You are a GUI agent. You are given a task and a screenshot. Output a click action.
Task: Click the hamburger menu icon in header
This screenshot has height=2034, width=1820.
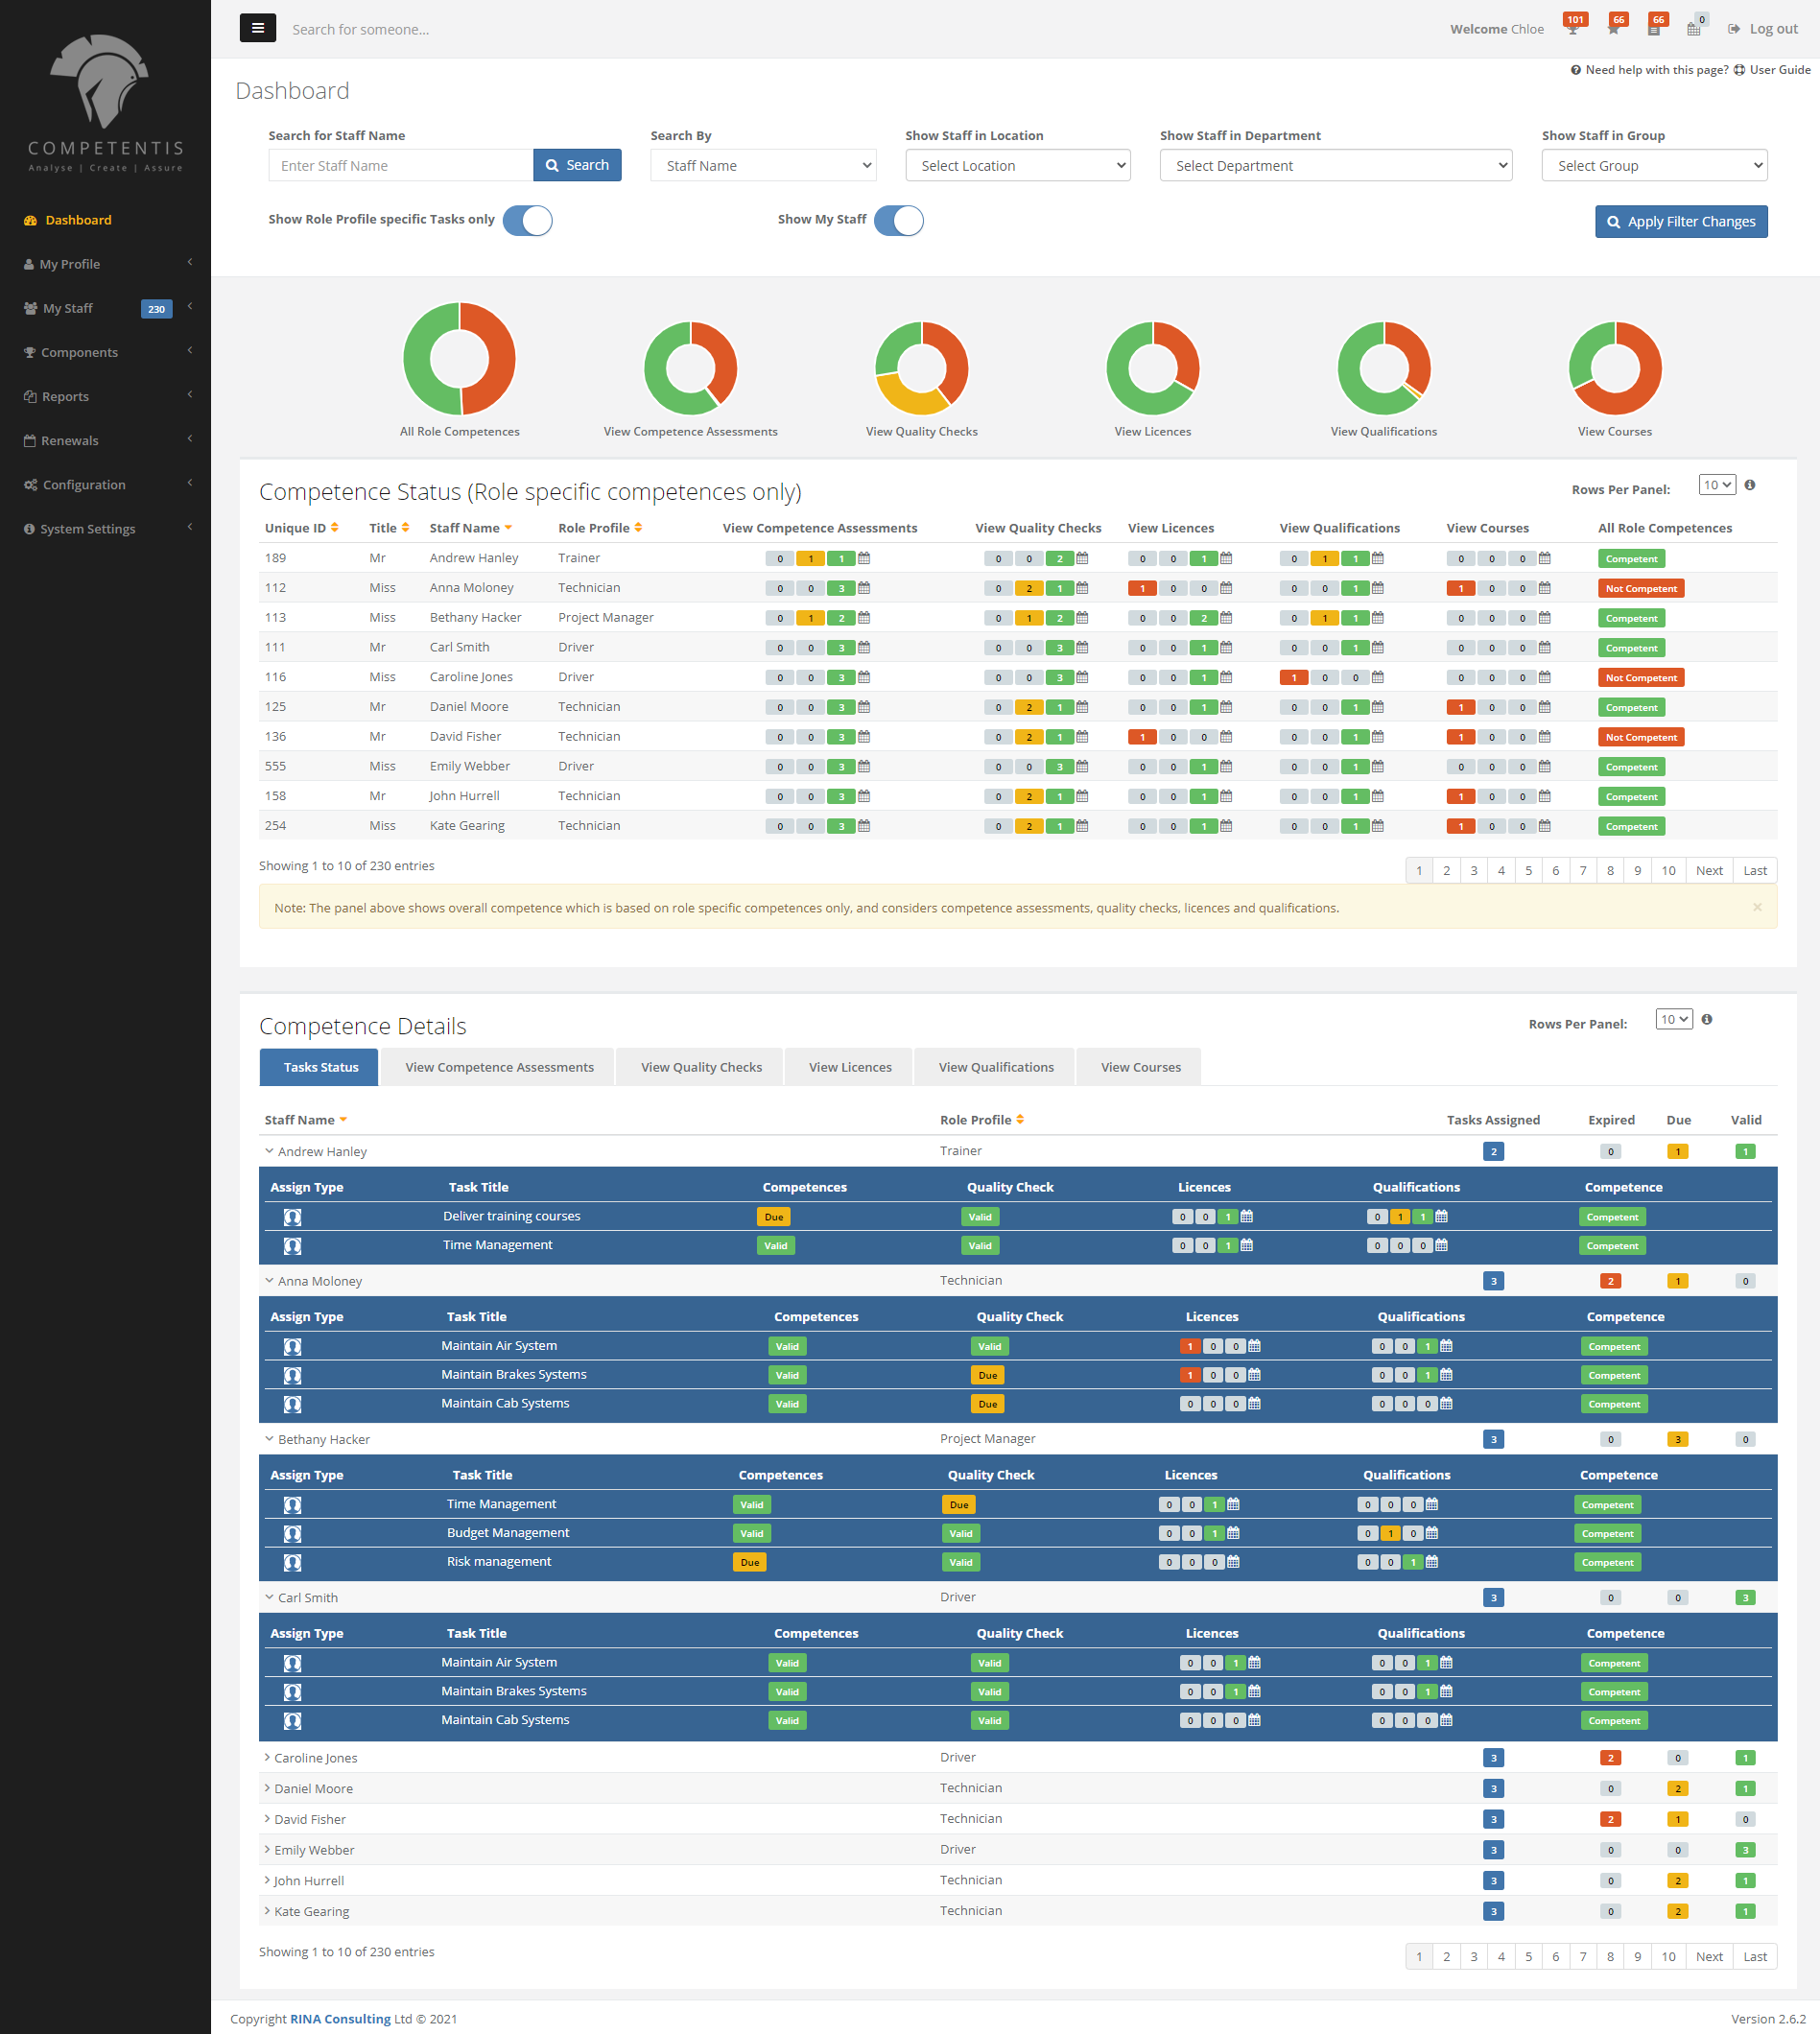(x=257, y=28)
